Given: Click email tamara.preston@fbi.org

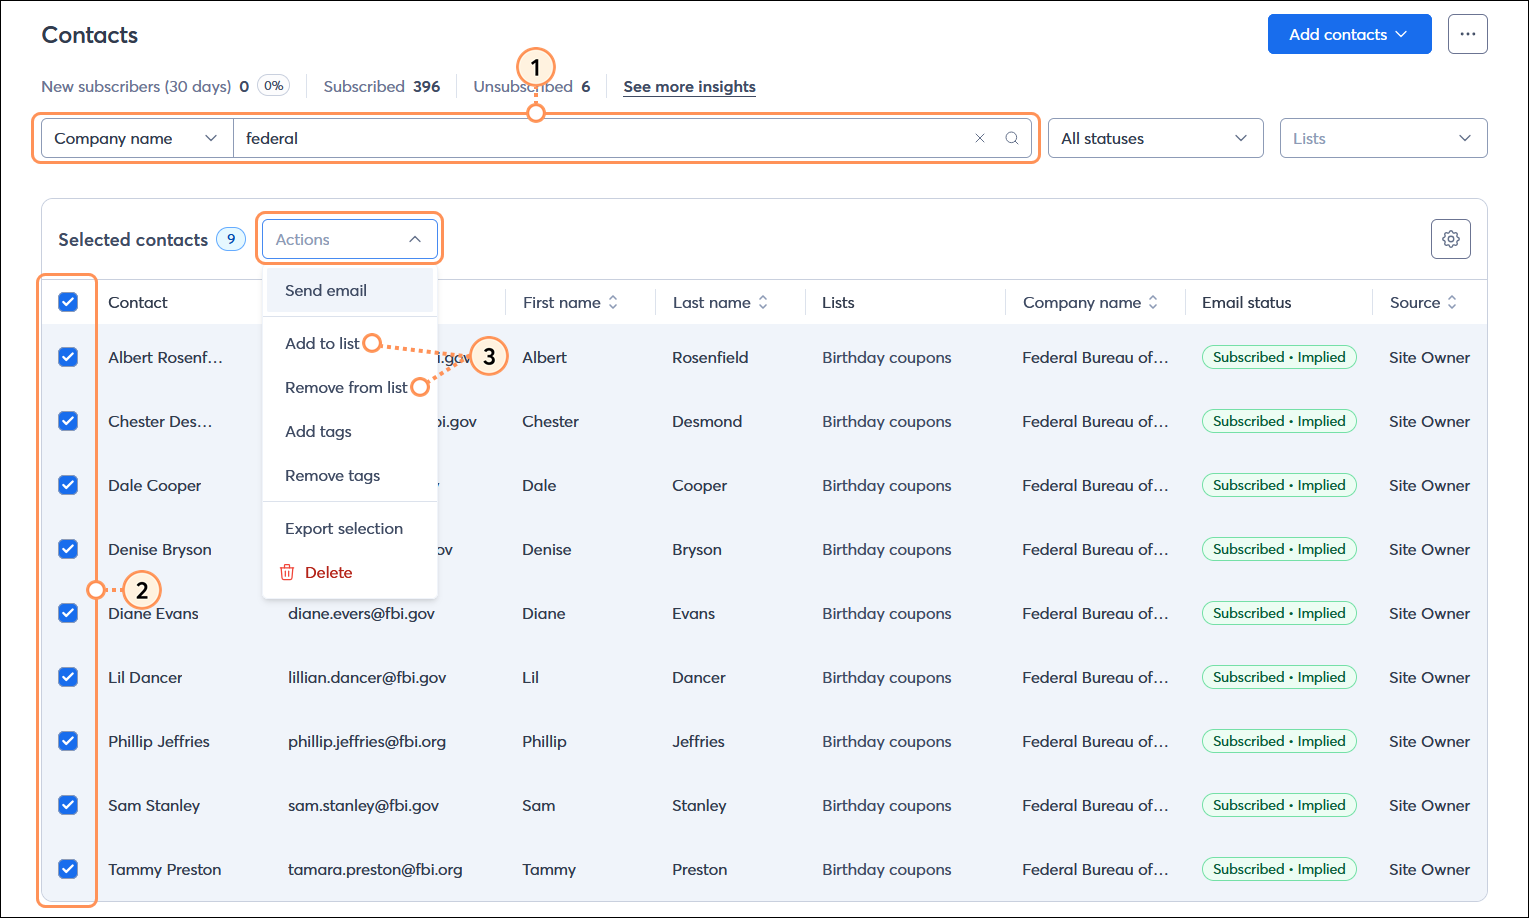Looking at the screenshot, I should (375, 869).
